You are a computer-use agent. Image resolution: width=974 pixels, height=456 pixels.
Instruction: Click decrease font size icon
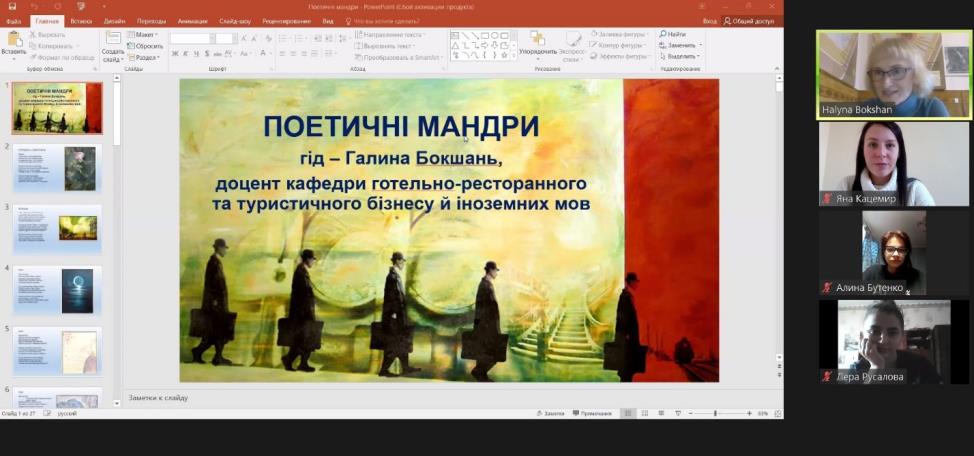pyautogui.click(x=255, y=39)
